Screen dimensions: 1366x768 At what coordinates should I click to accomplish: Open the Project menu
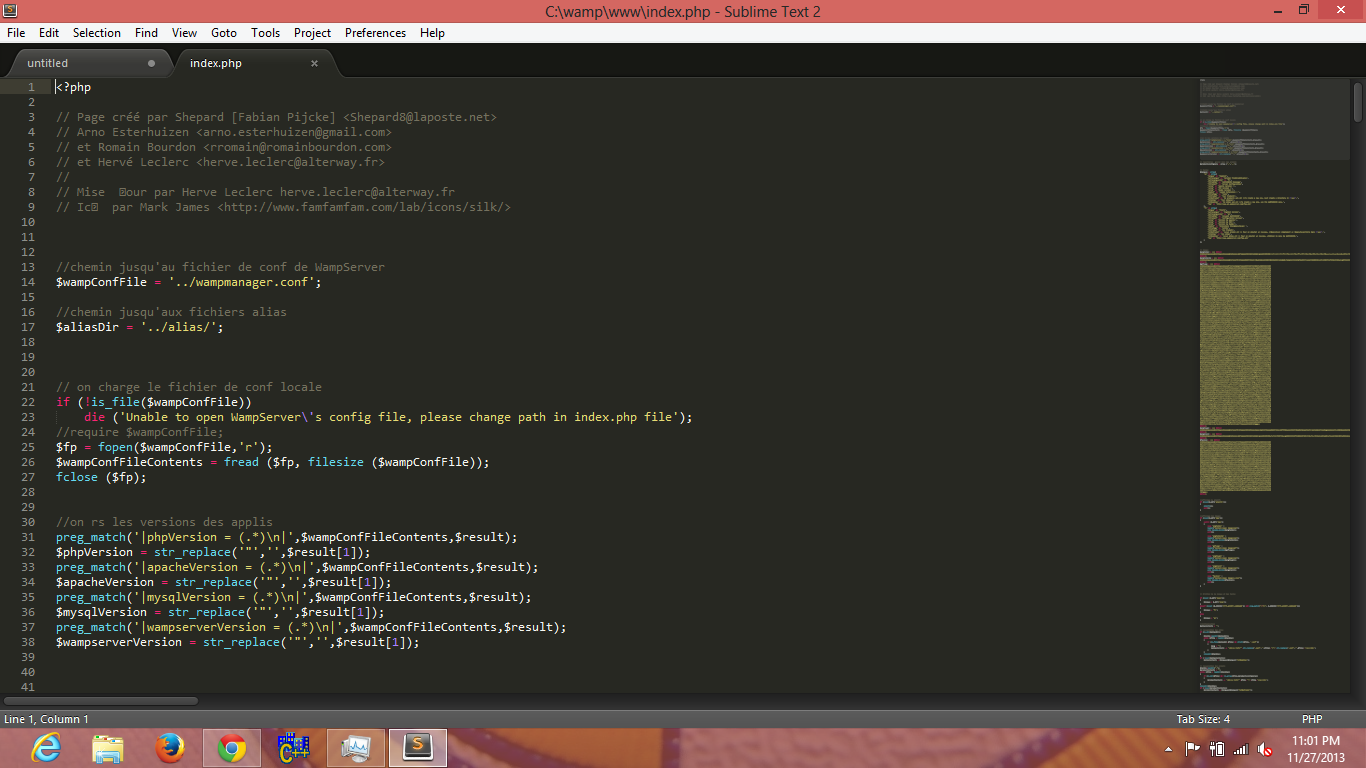coord(312,33)
